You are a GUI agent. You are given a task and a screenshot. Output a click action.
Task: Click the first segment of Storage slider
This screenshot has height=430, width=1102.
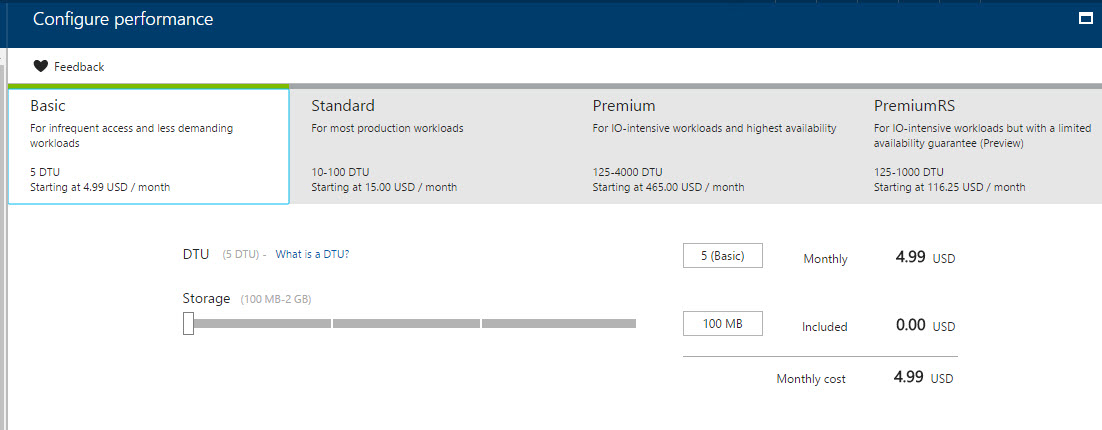click(262, 323)
